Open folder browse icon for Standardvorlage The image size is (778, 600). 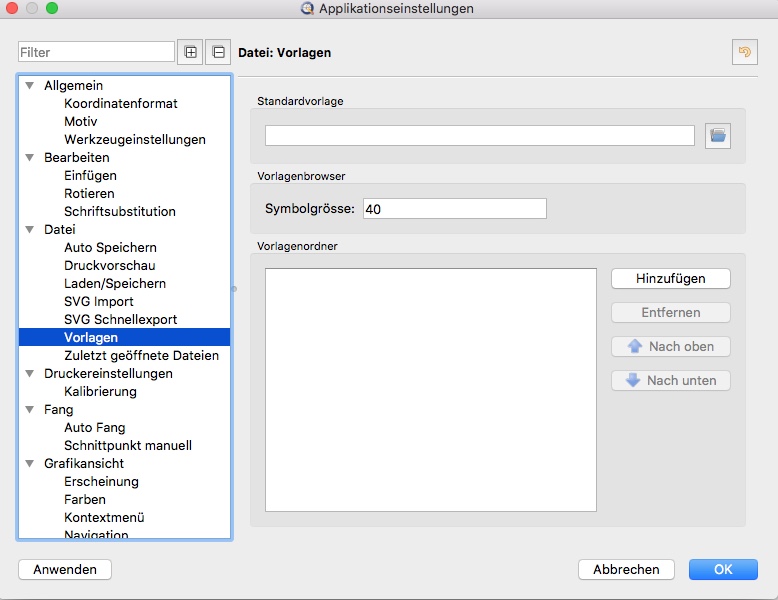[718, 136]
